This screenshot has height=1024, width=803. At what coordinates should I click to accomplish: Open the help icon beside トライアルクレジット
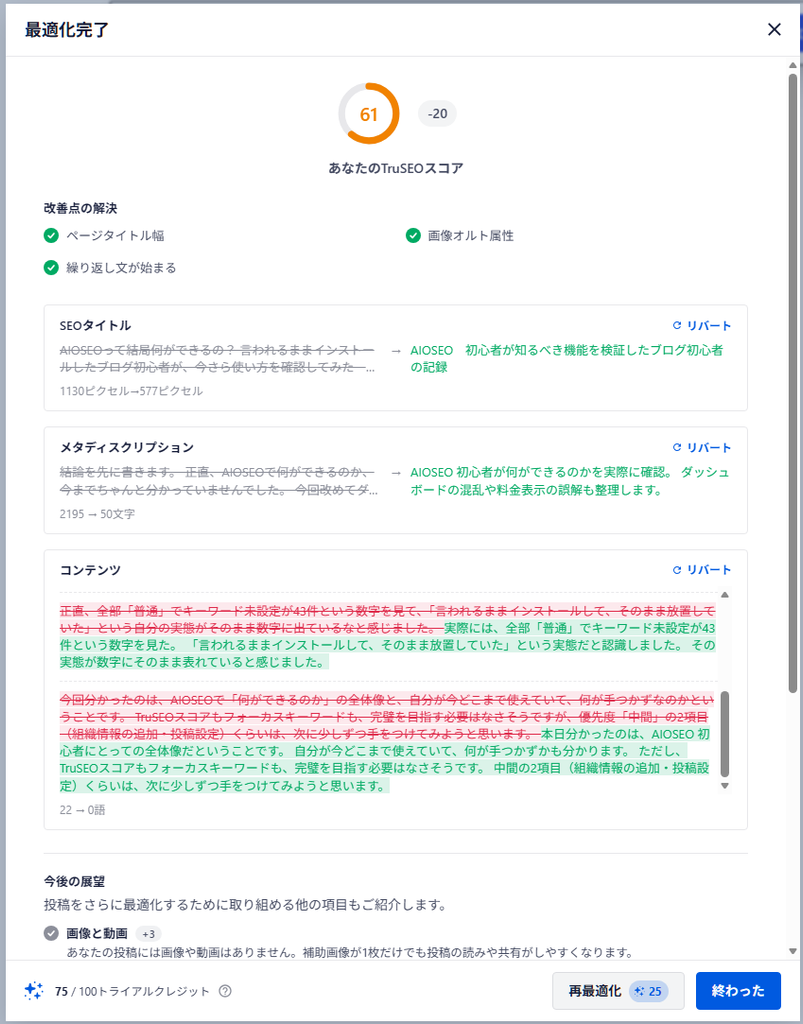[225, 991]
